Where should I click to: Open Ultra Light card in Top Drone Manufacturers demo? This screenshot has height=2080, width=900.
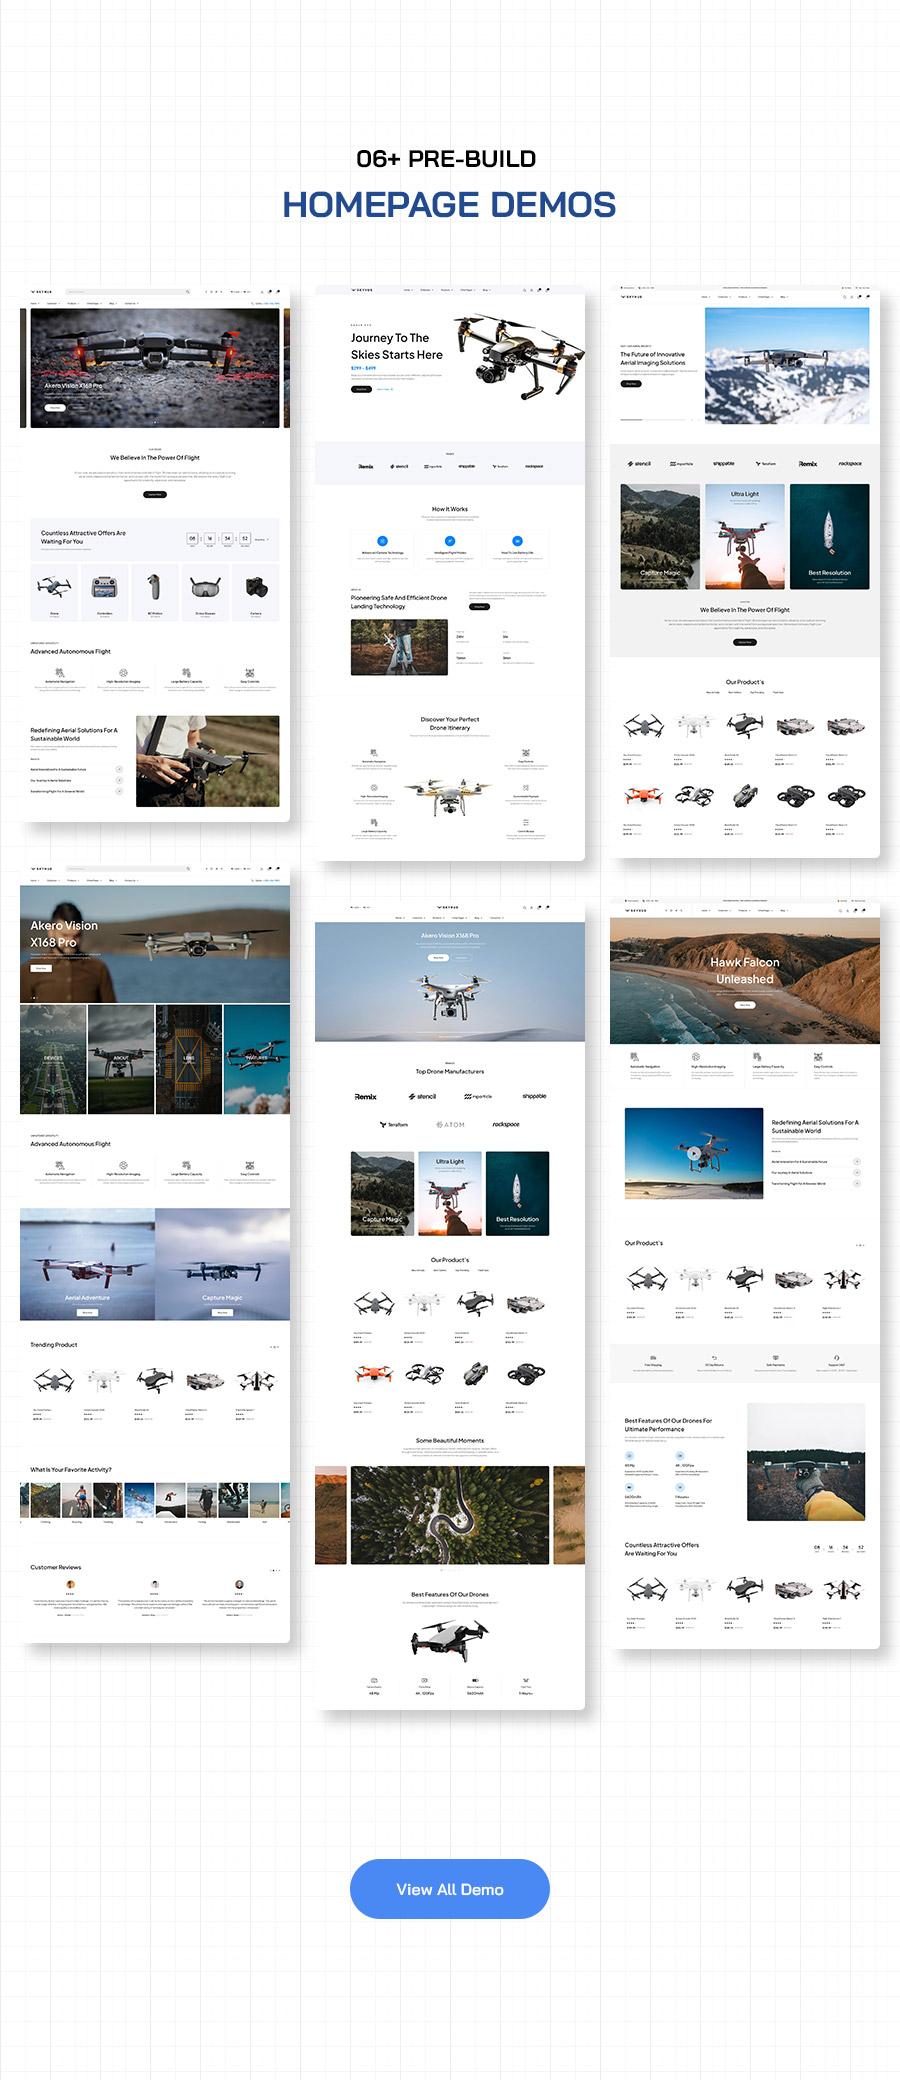450,1193
